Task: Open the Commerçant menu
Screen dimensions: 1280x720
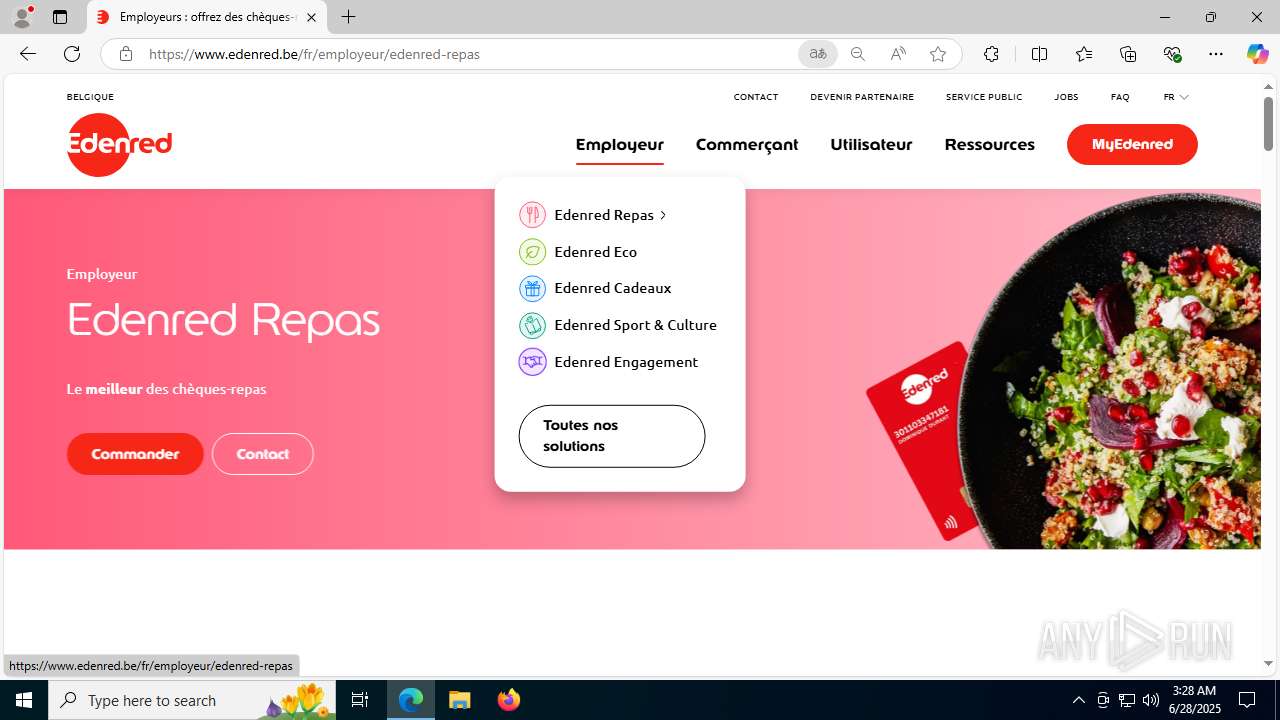Action: tap(747, 145)
